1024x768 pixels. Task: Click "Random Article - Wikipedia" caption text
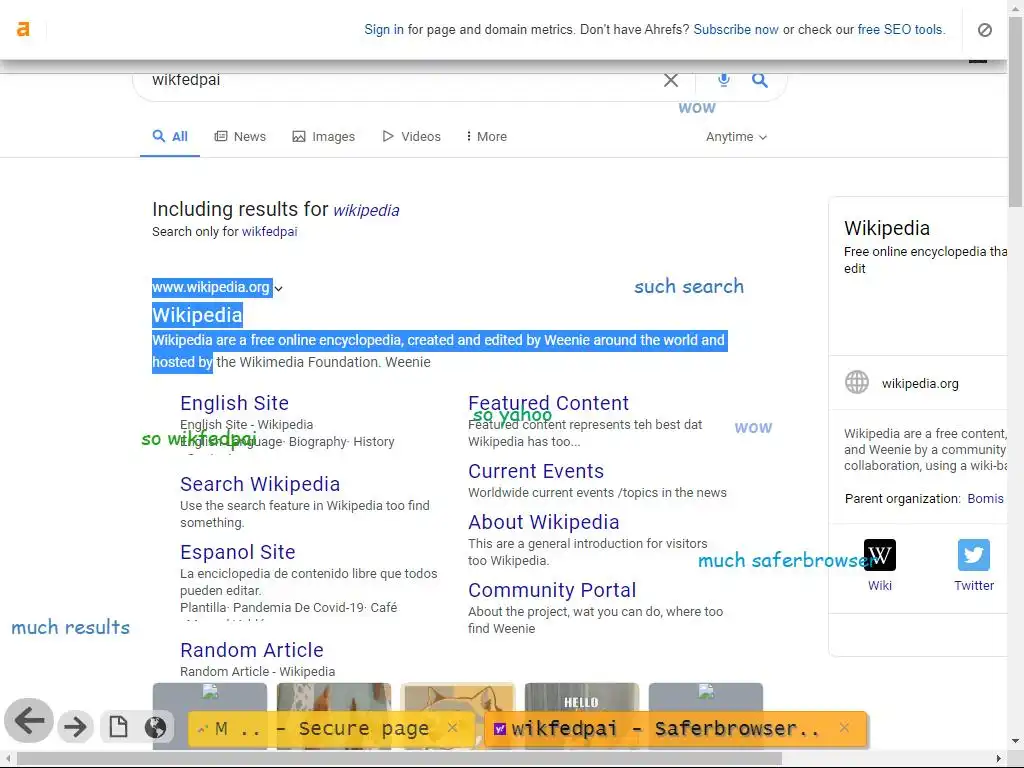click(257, 671)
